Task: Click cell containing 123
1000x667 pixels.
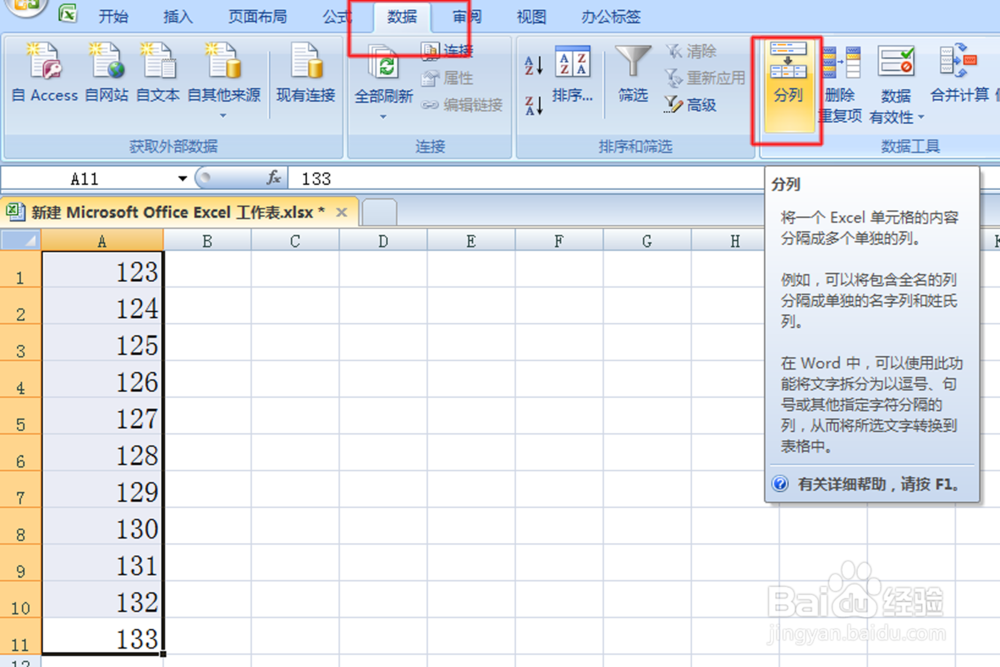Action: [x=103, y=270]
